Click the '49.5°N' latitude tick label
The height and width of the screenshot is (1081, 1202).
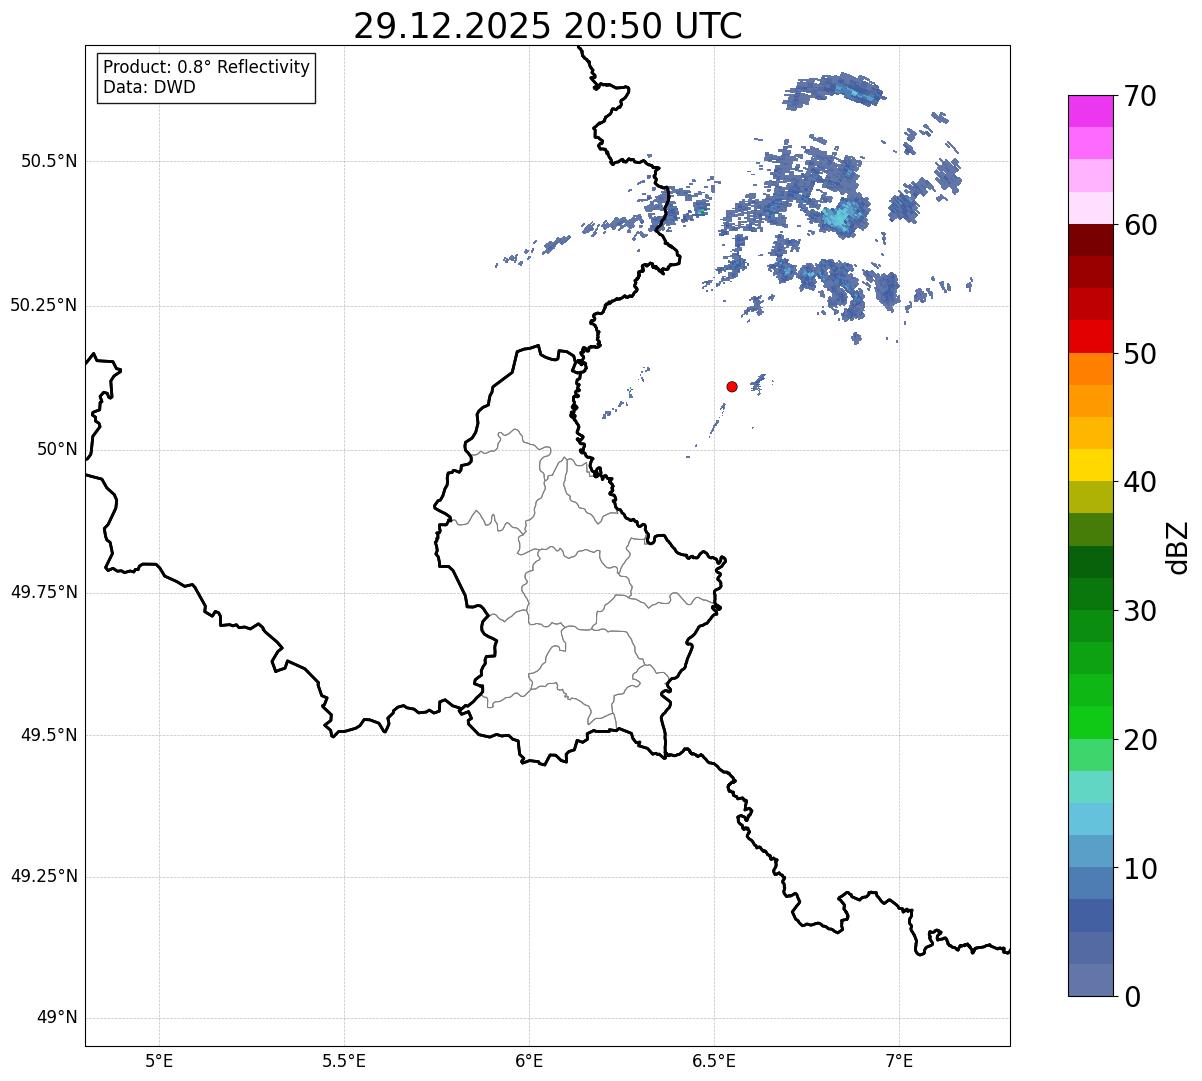click(49, 735)
